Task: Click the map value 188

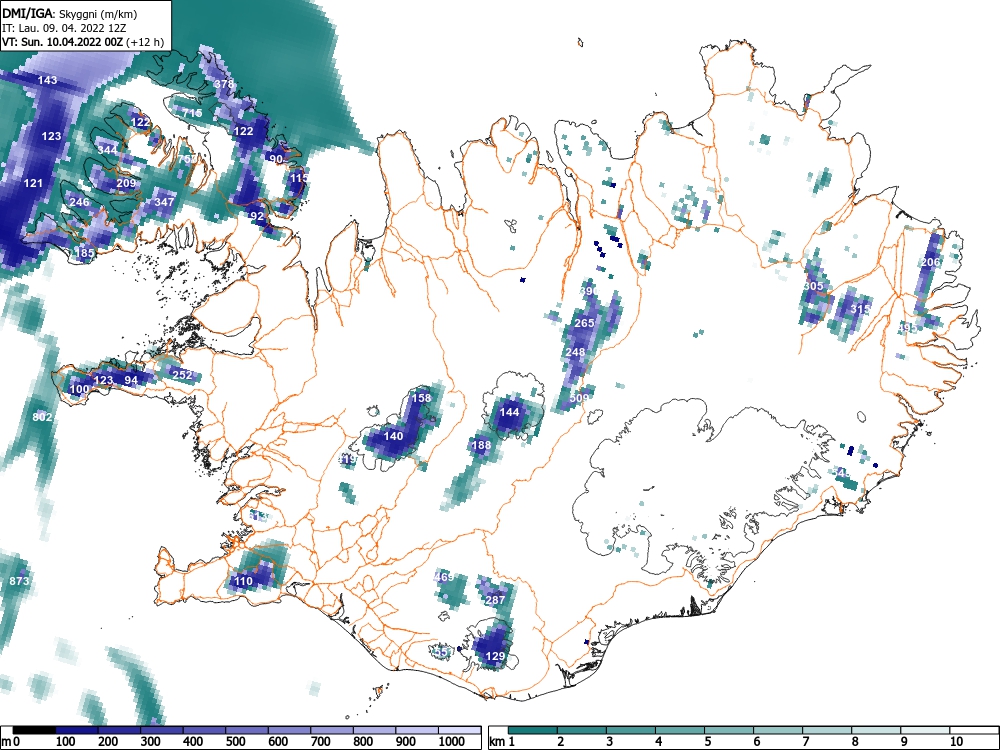Action: [x=481, y=446]
